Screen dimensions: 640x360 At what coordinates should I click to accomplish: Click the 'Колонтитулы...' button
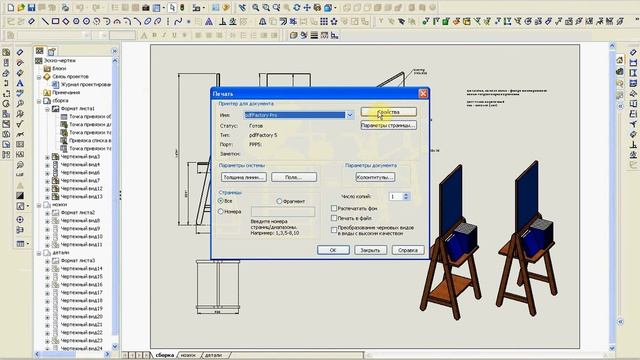(375, 177)
